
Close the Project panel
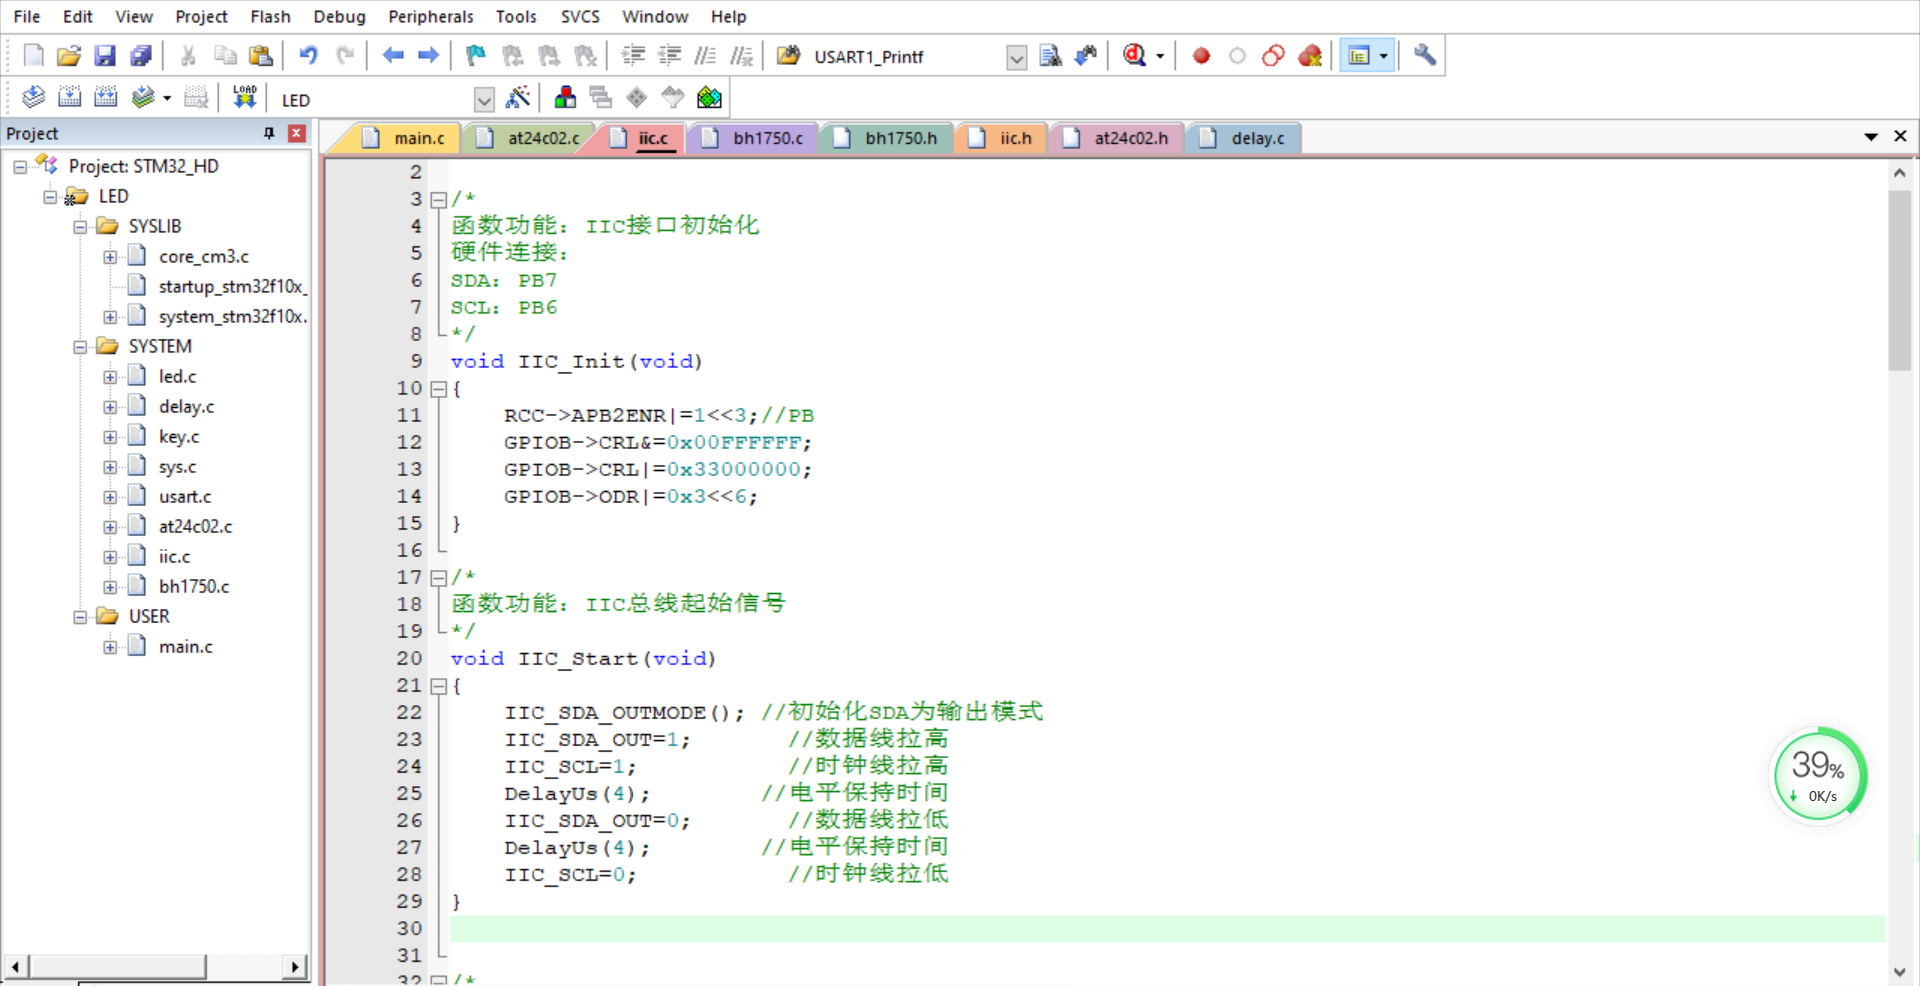(297, 133)
